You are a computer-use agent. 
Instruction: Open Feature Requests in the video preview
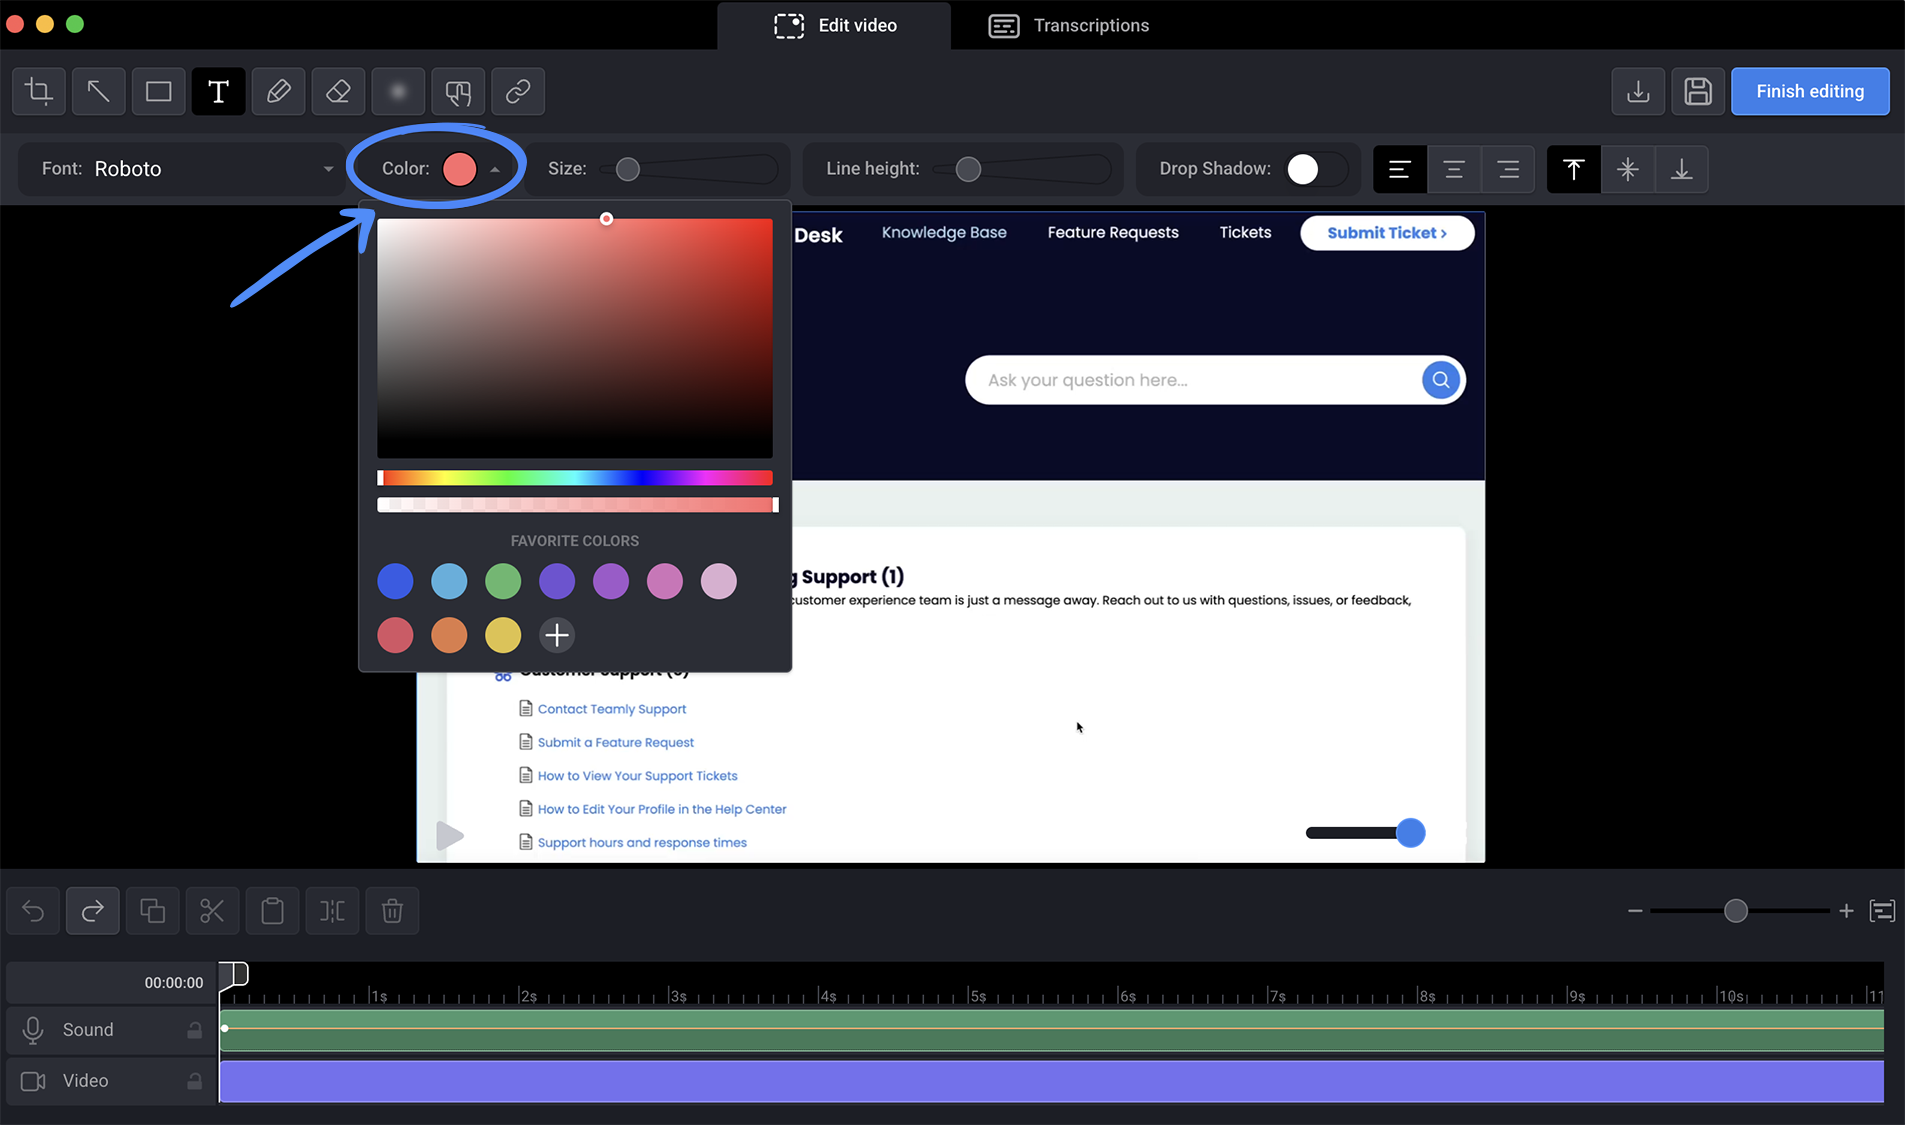click(x=1113, y=232)
